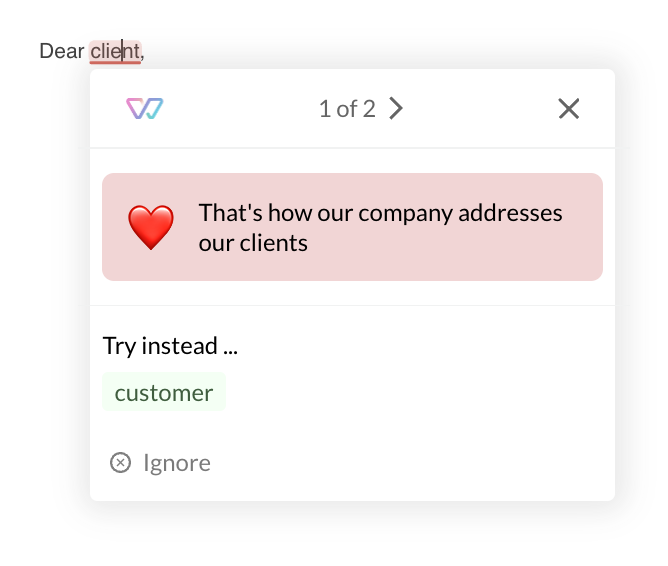Click the "Try instead ..." label

(170, 346)
